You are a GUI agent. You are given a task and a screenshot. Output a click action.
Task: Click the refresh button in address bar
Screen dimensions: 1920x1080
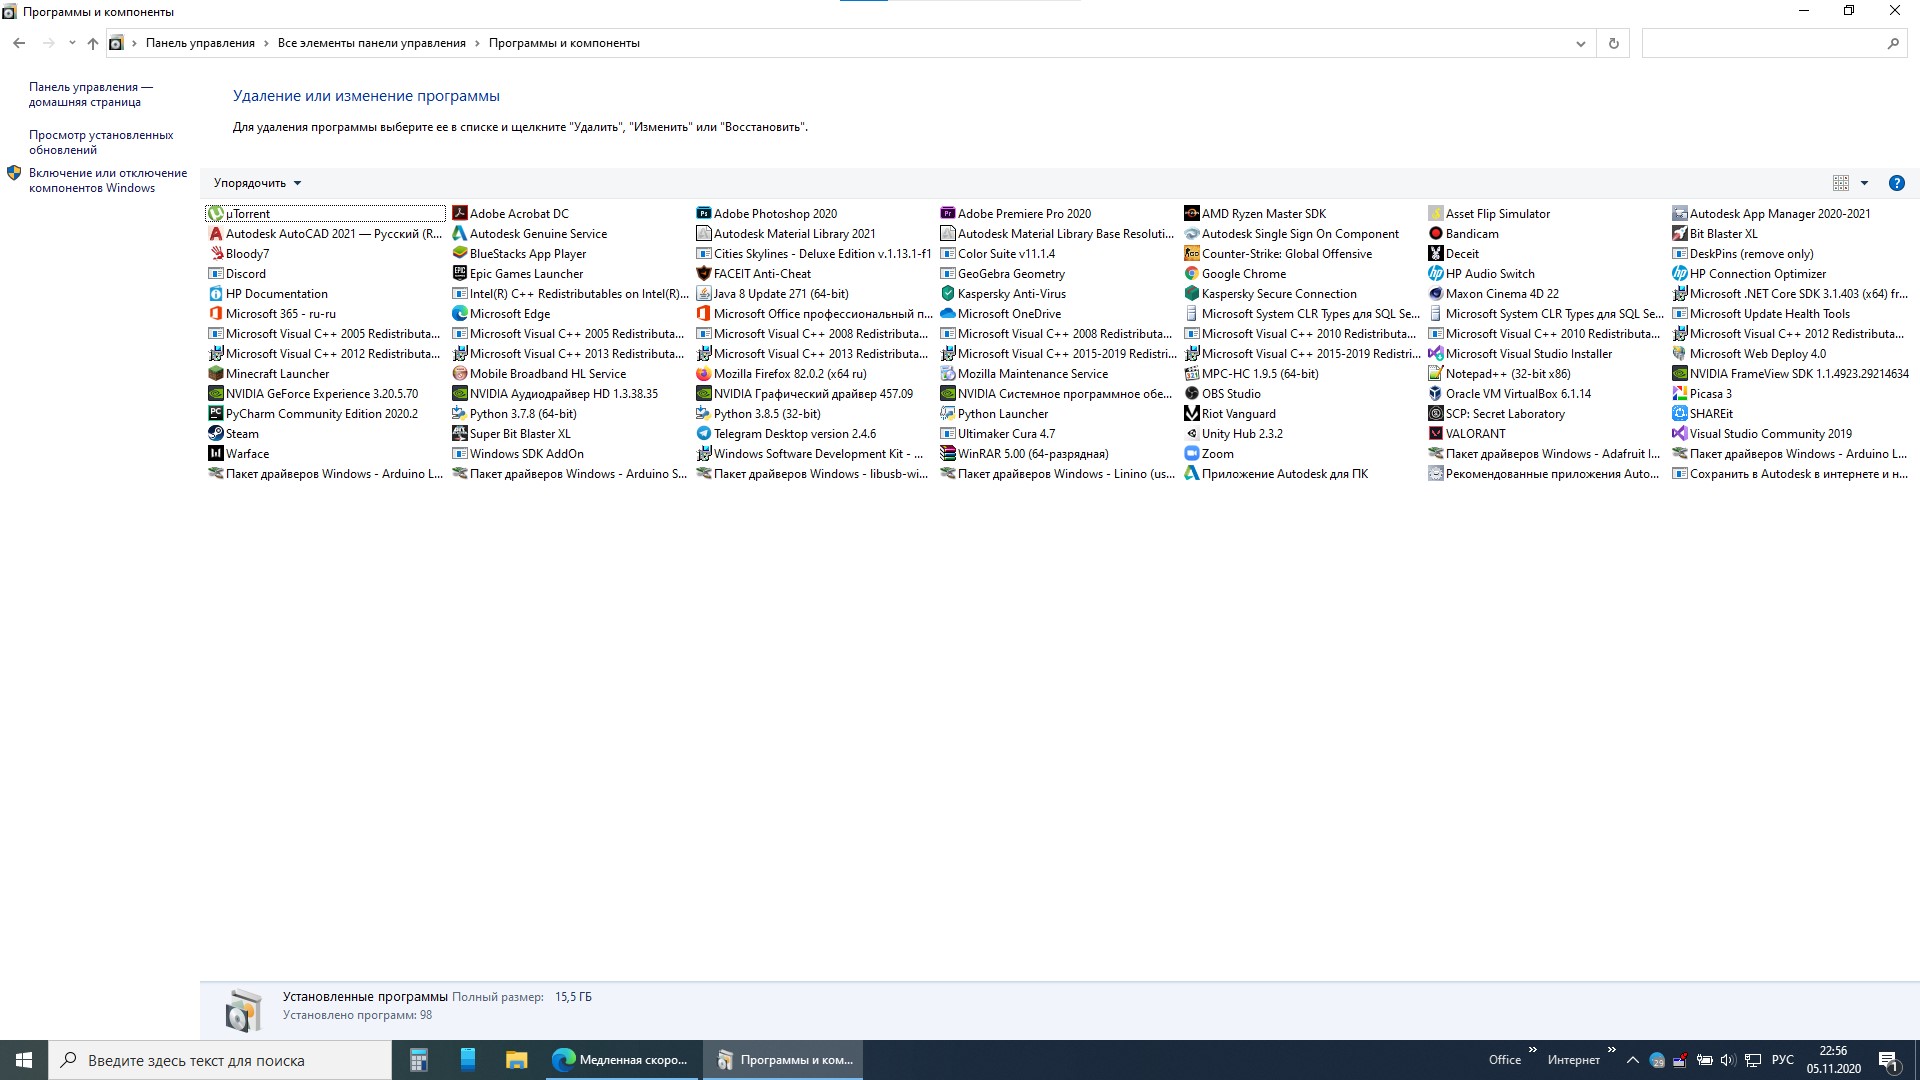point(1613,43)
